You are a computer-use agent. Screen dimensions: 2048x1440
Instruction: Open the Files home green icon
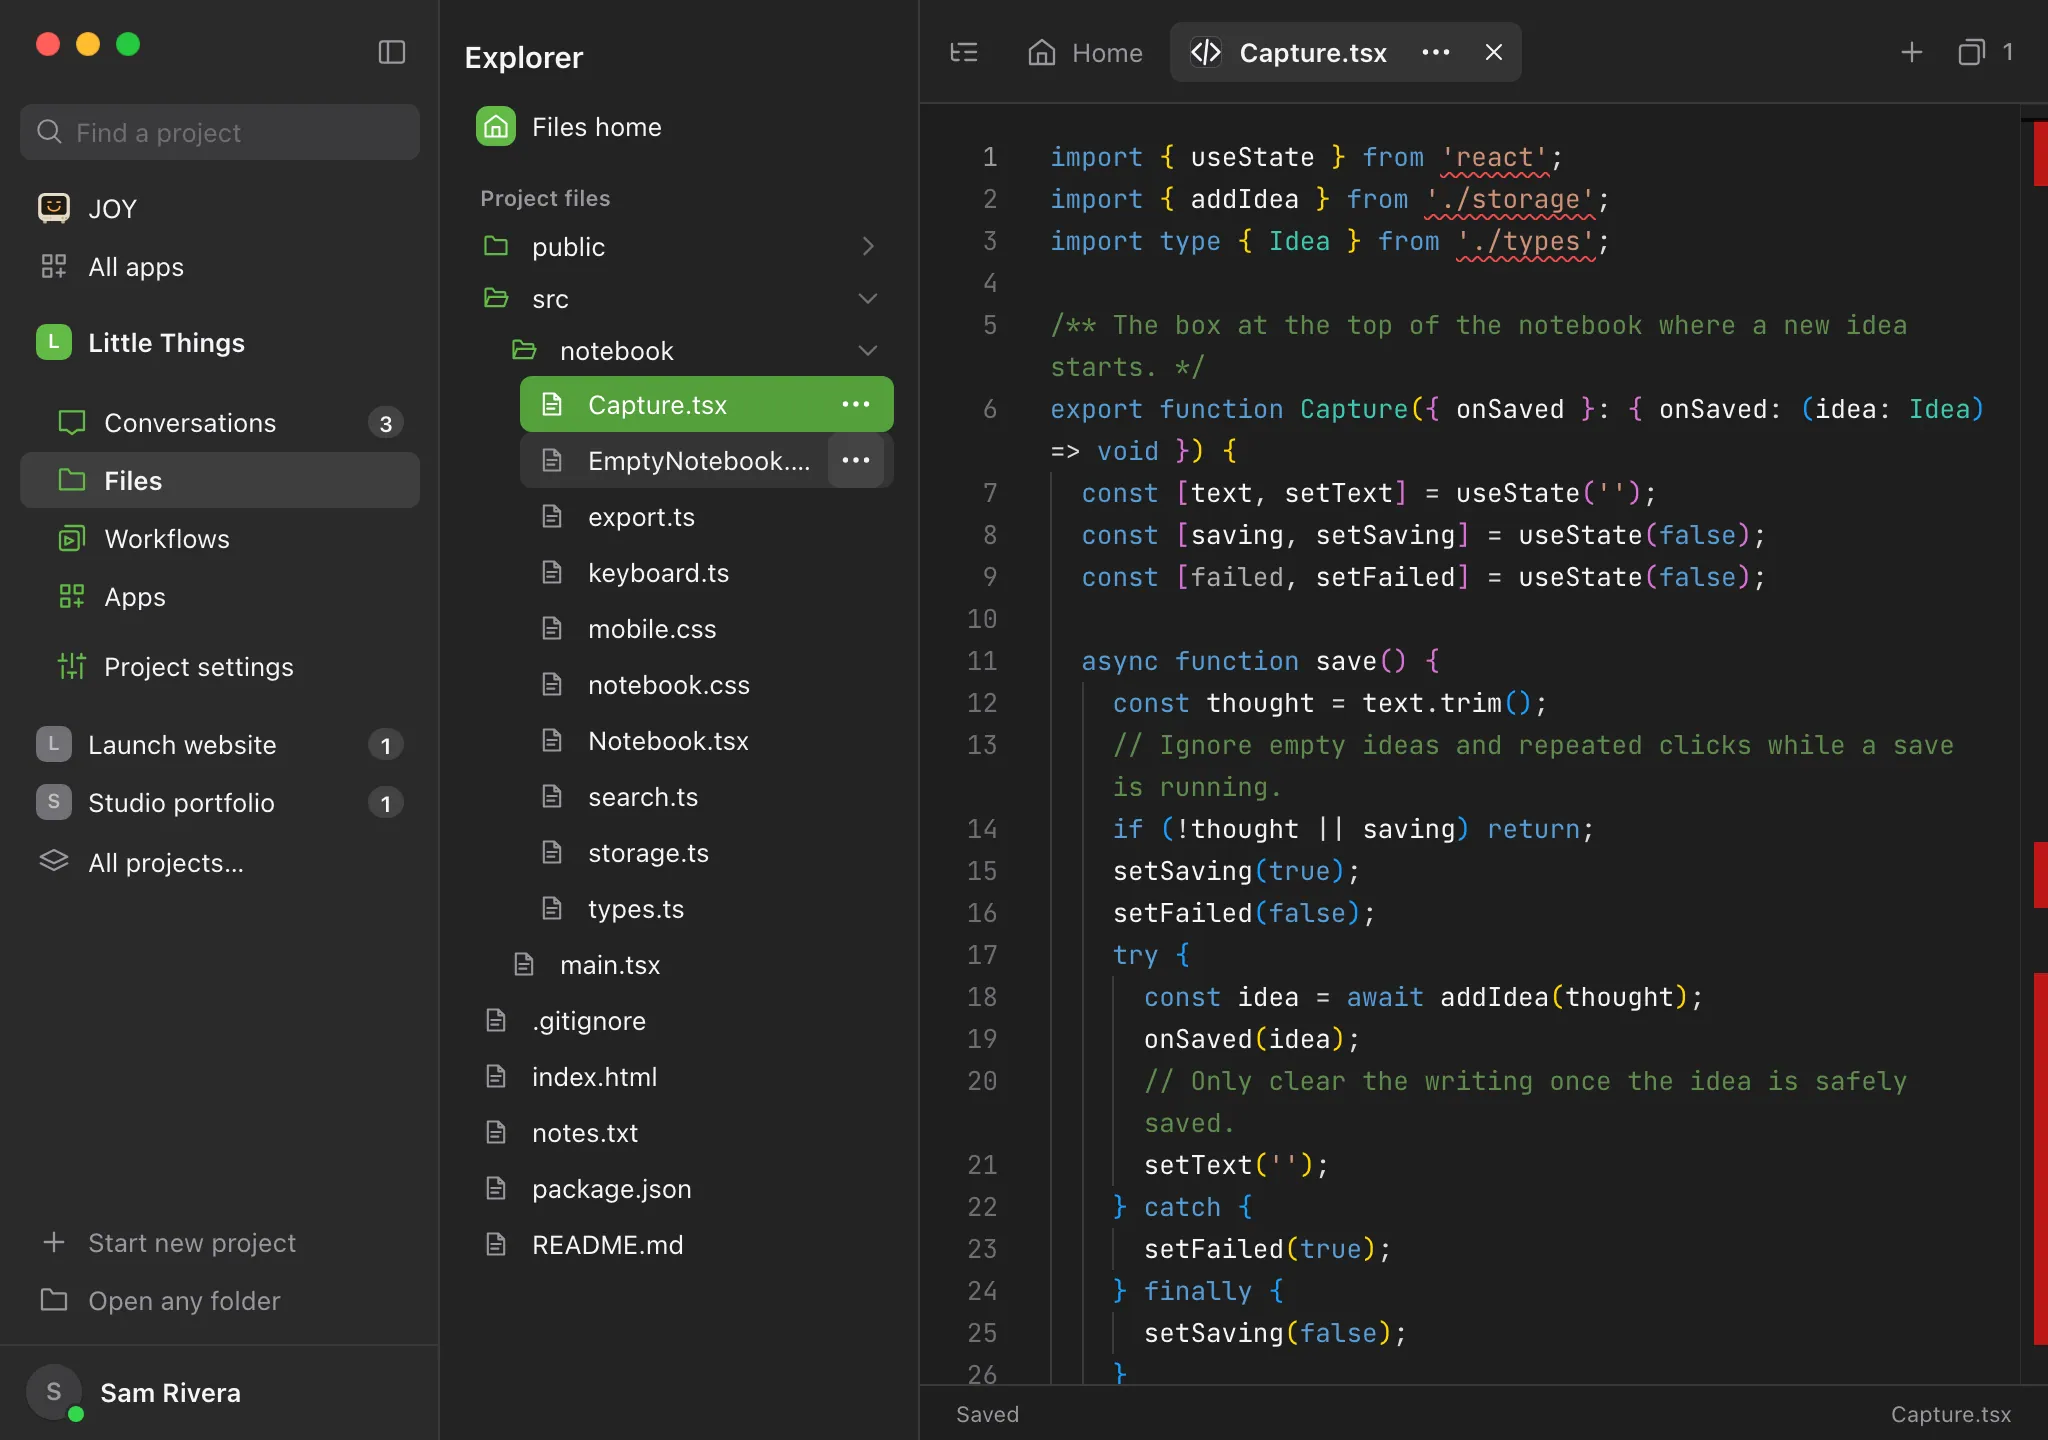[496, 127]
